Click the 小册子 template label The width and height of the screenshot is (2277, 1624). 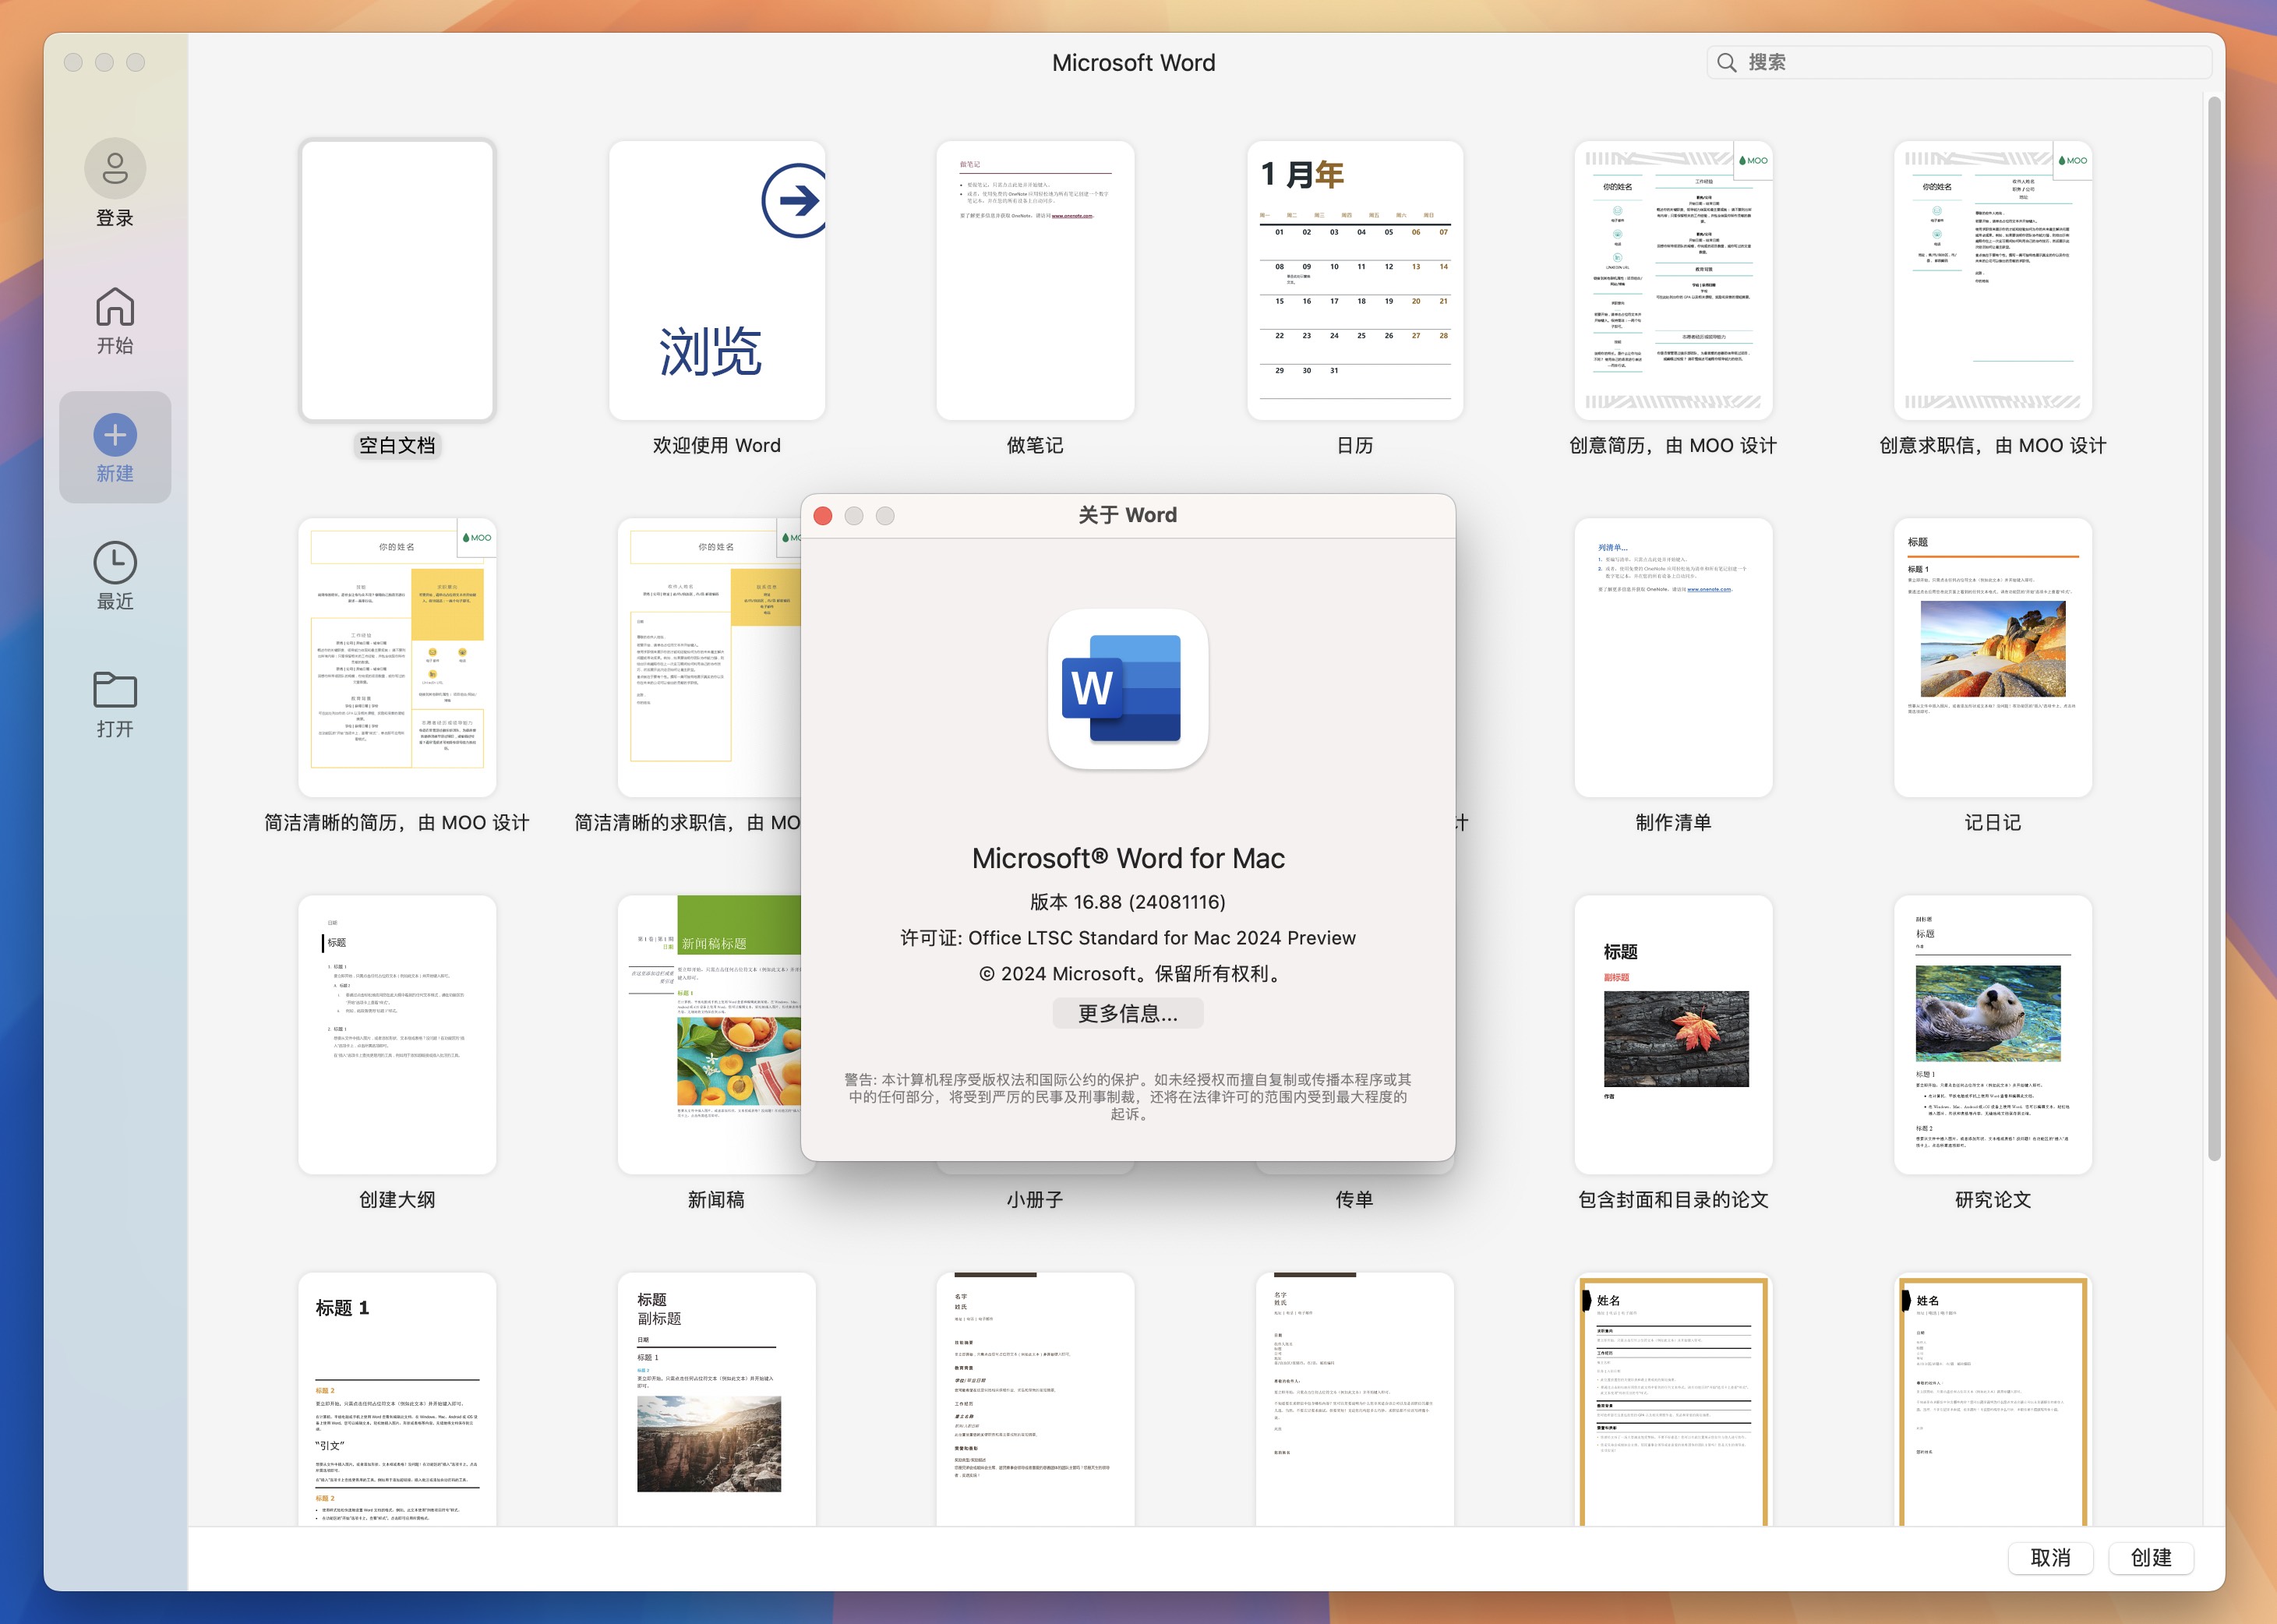click(1035, 1199)
